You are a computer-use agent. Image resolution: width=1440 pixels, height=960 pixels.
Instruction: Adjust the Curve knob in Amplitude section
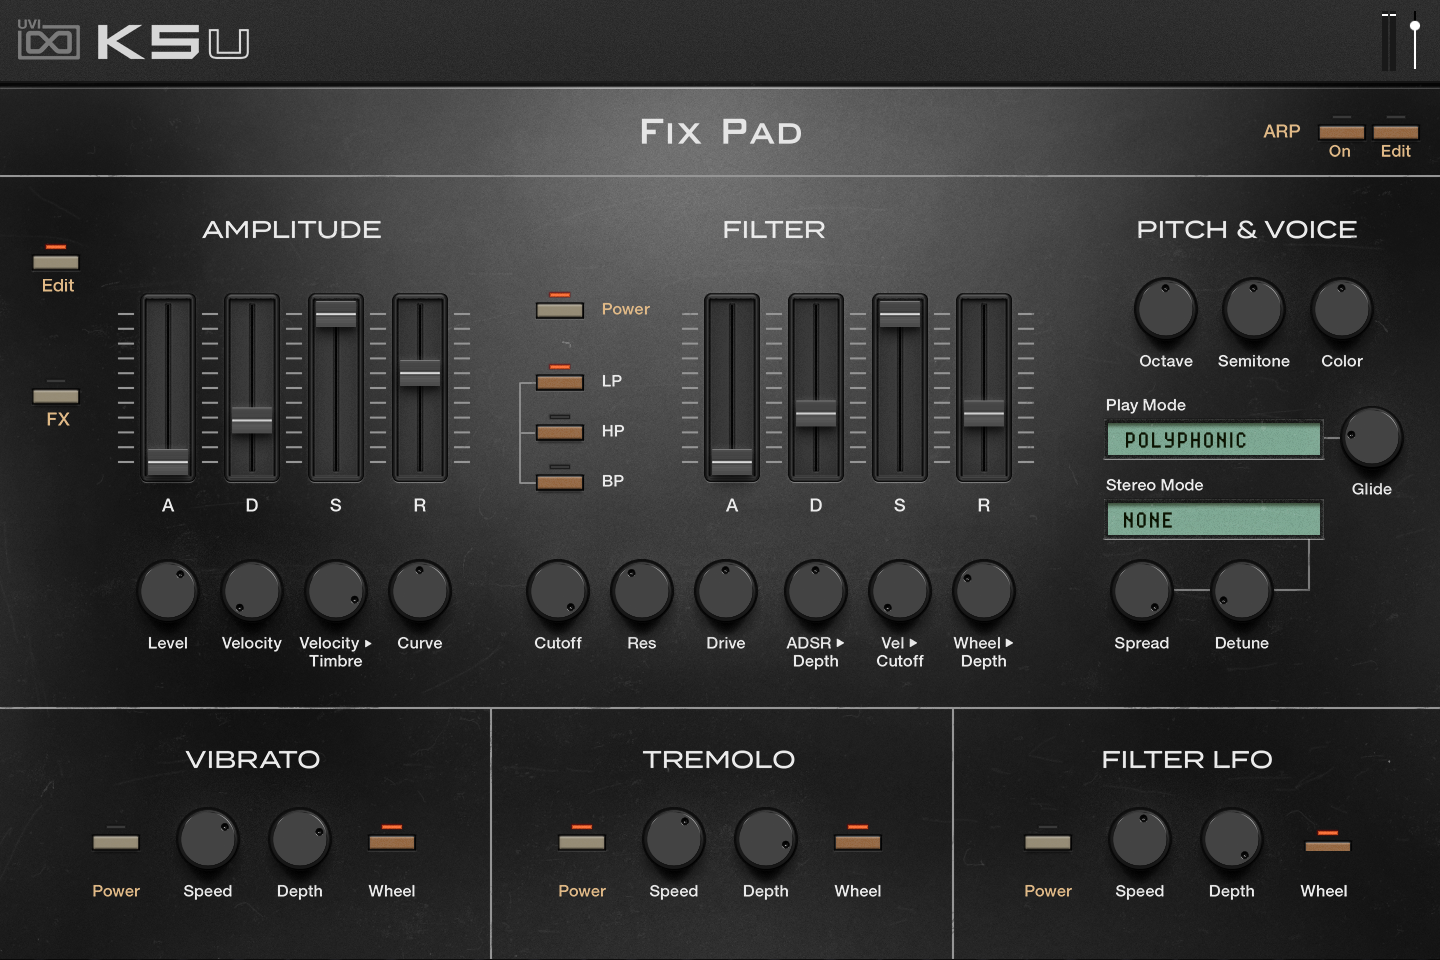(420, 592)
